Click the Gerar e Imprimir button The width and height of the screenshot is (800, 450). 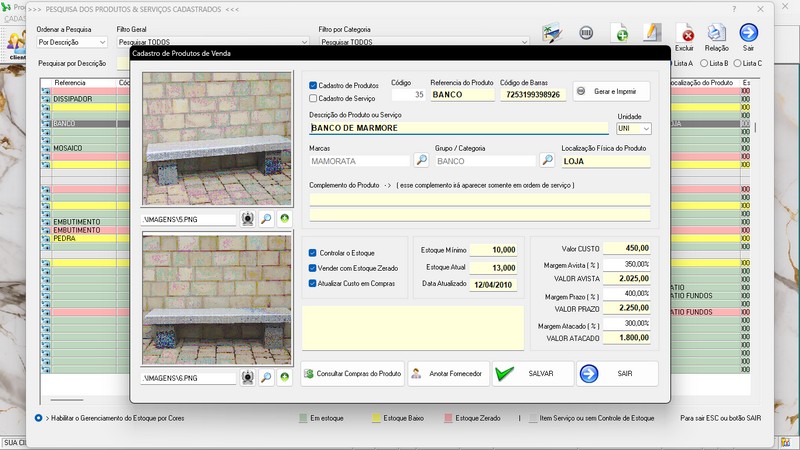[611, 91]
